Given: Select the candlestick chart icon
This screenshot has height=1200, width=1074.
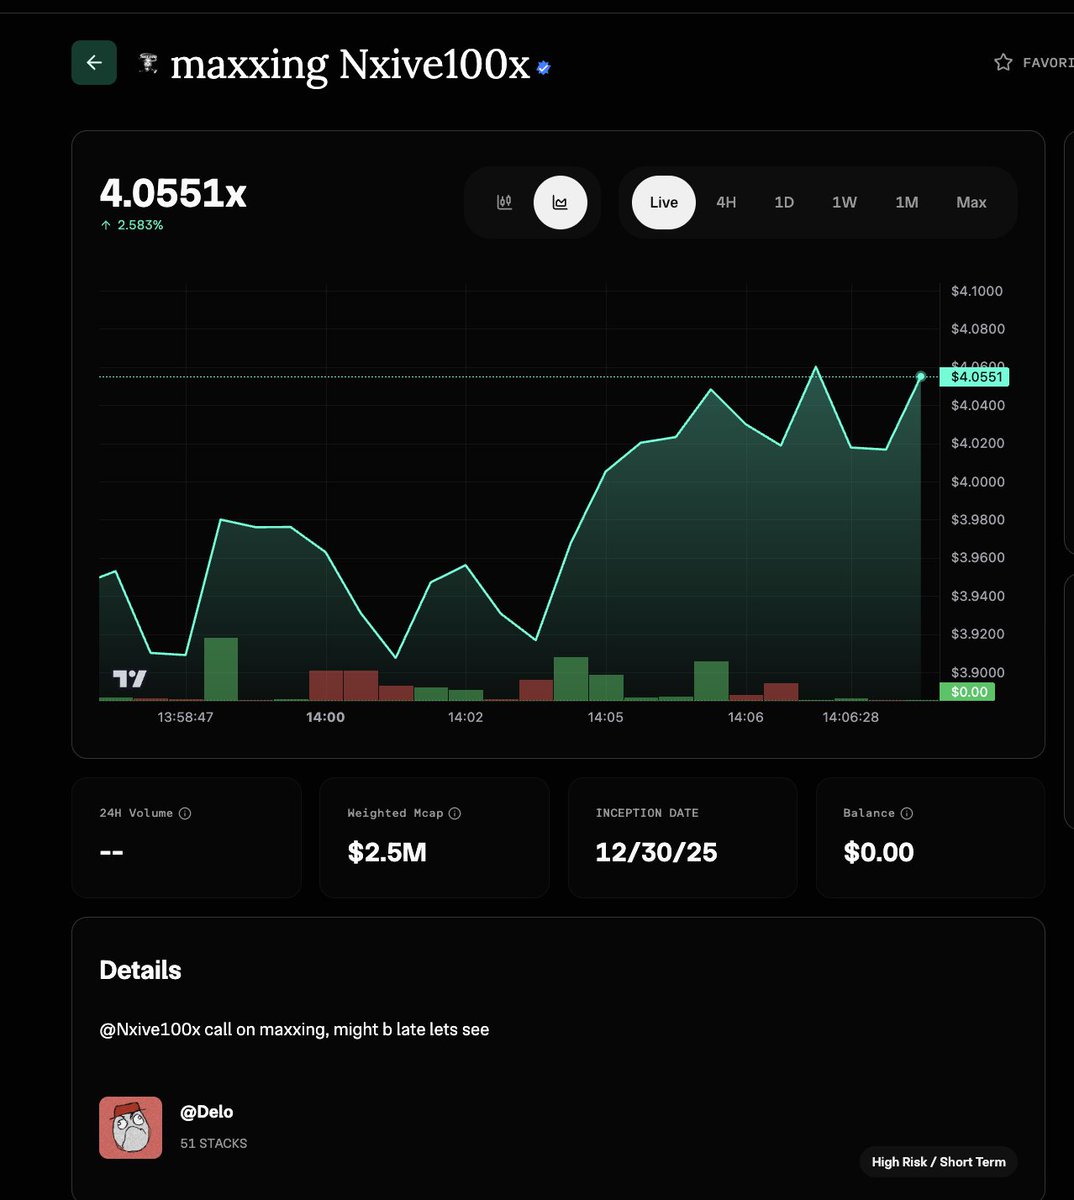Looking at the screenshot, I should 504,202.
